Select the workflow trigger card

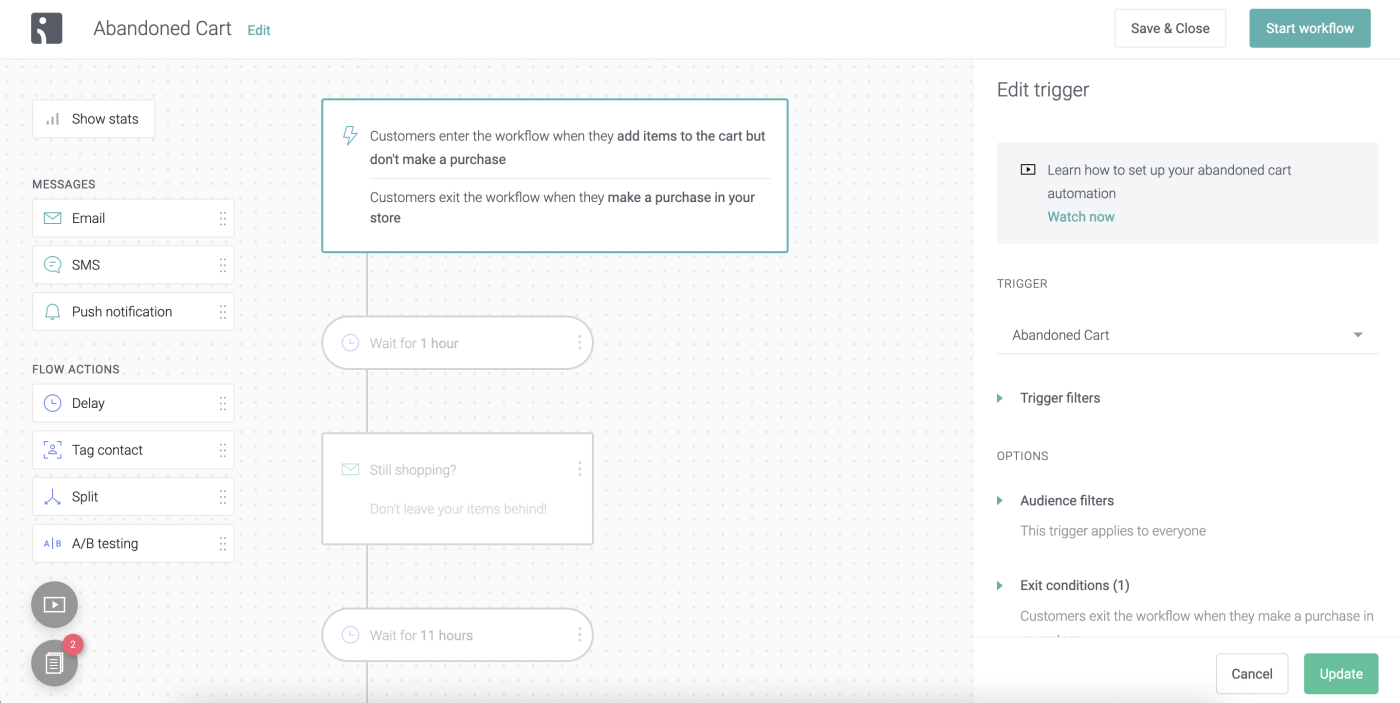[x=555, y=175]
